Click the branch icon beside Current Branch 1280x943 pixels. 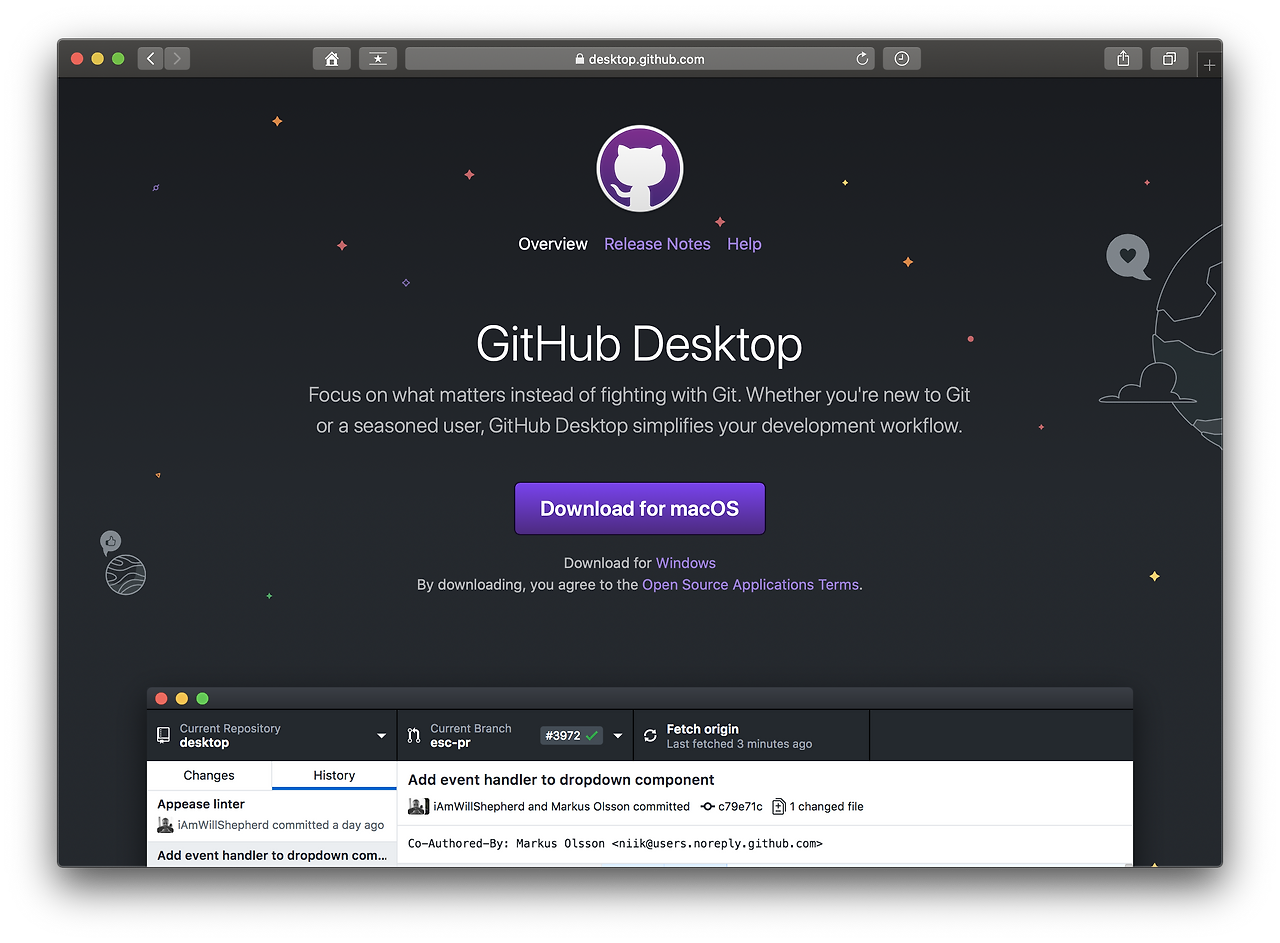[x=414, y=736]
